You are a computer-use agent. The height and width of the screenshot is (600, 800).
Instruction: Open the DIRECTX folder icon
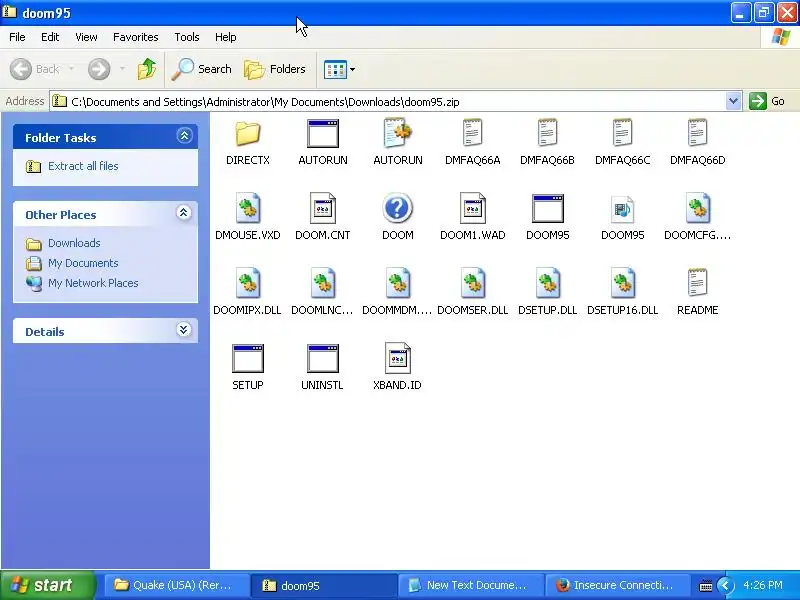tap(248, 134)
